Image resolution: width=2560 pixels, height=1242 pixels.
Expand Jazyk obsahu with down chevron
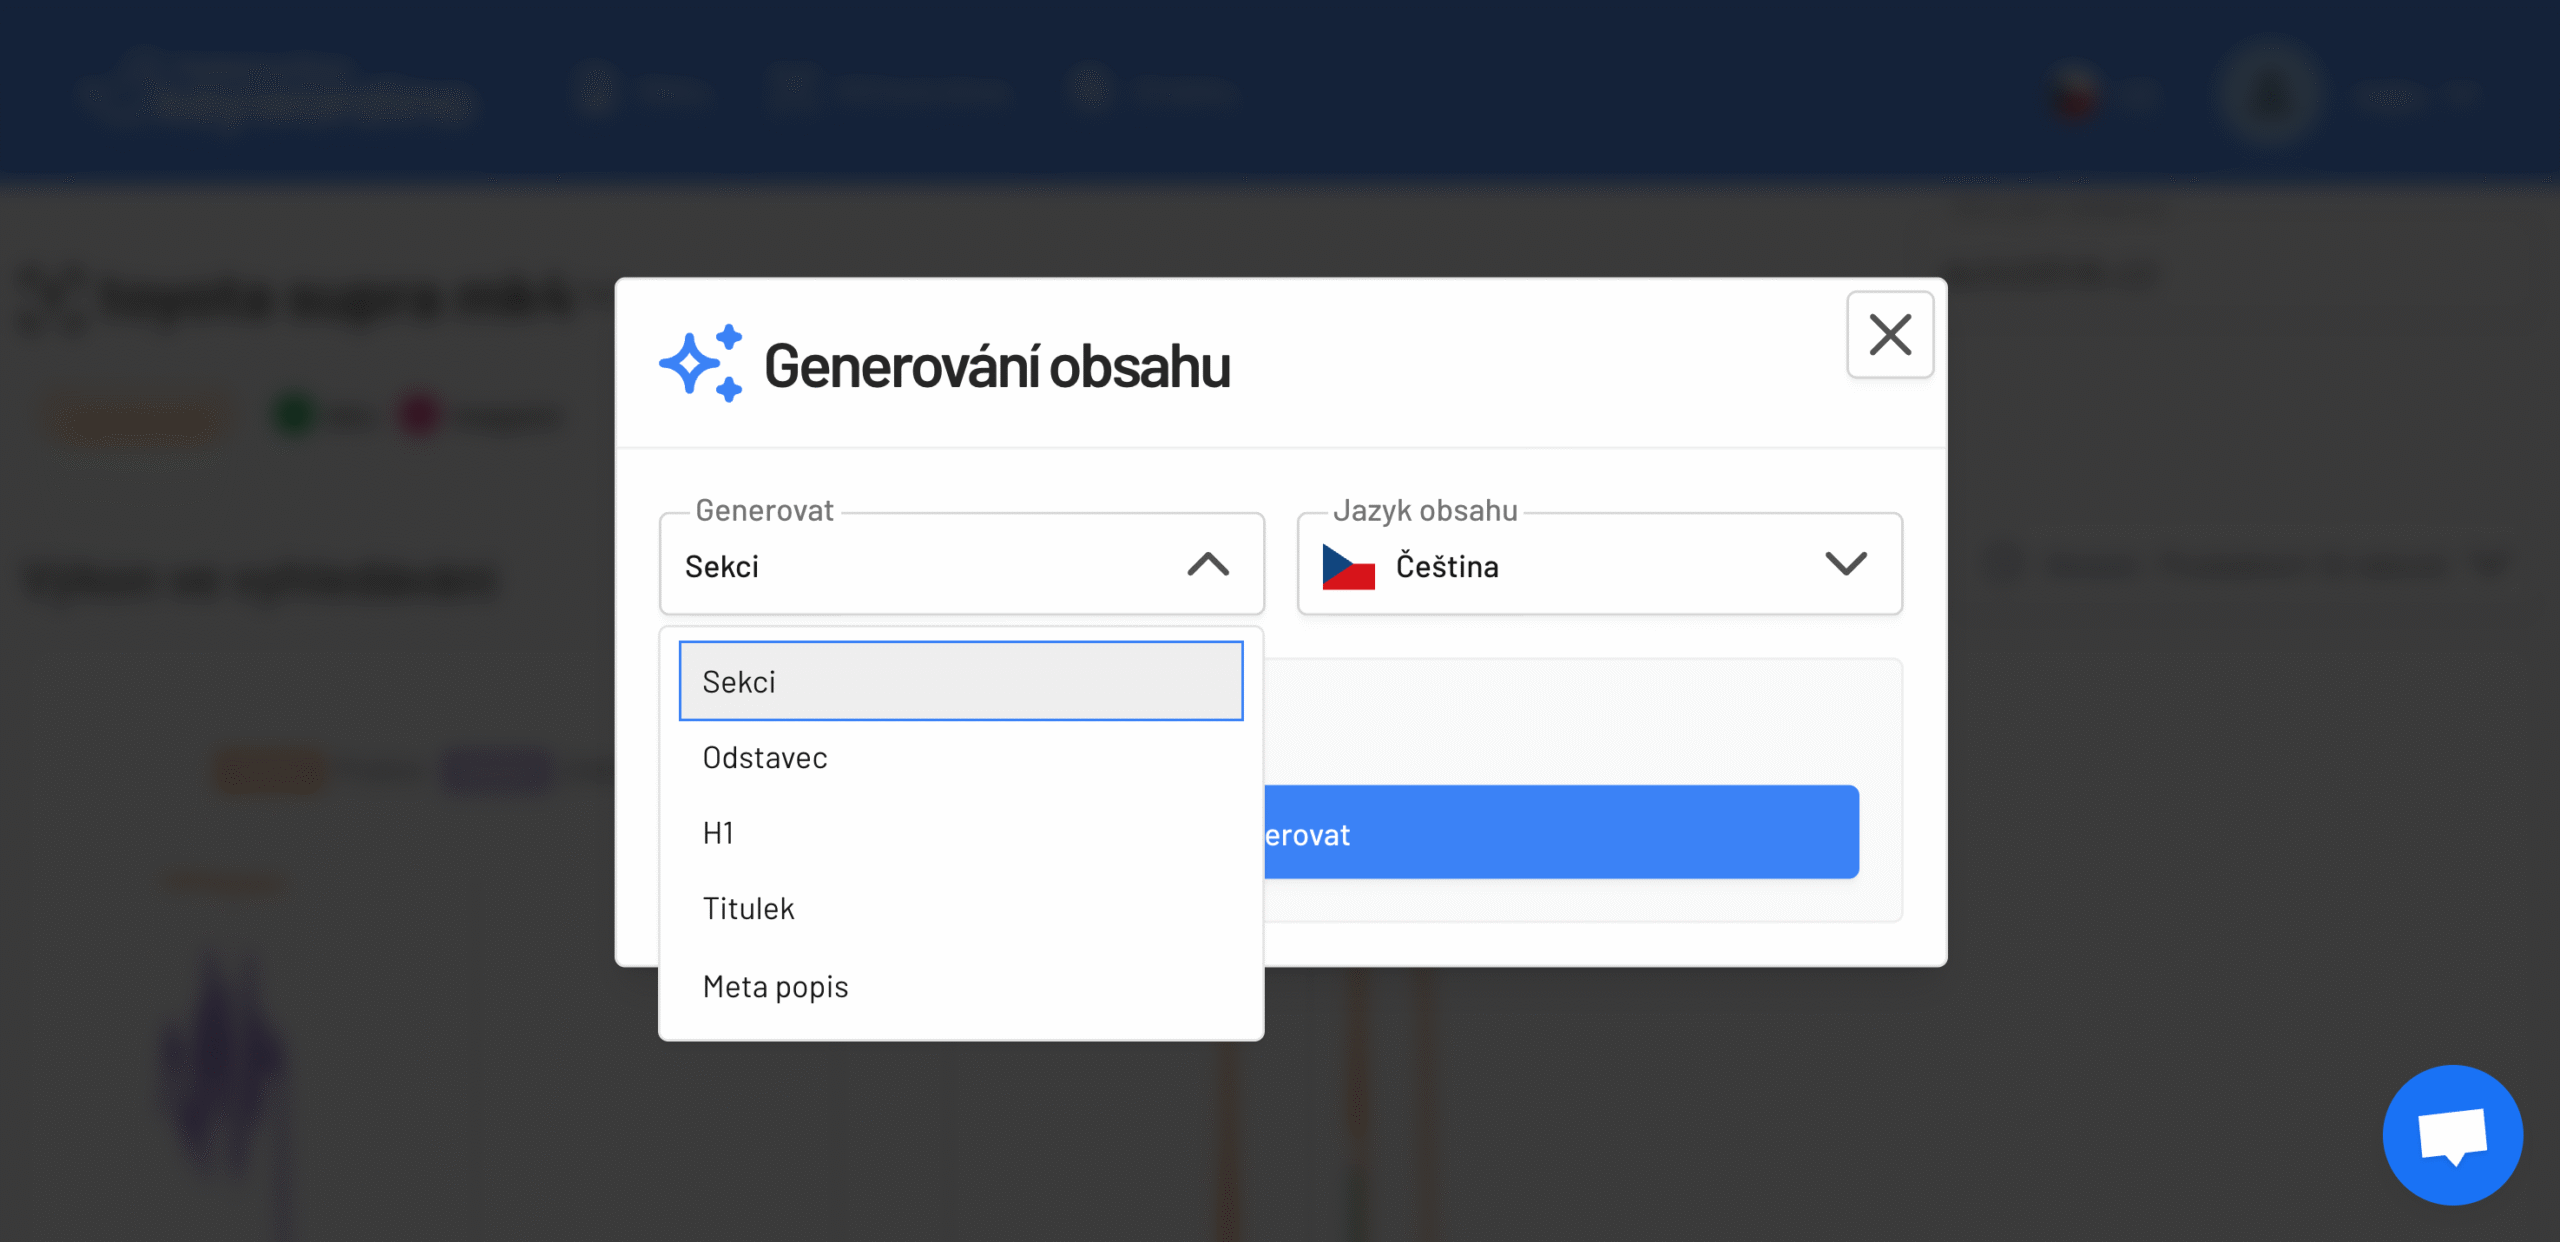1845,564
